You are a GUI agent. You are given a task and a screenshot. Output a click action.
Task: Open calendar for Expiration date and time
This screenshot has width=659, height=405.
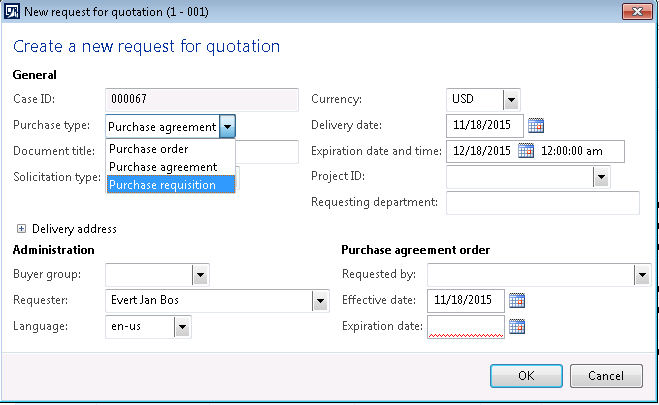tap(526, 152)
